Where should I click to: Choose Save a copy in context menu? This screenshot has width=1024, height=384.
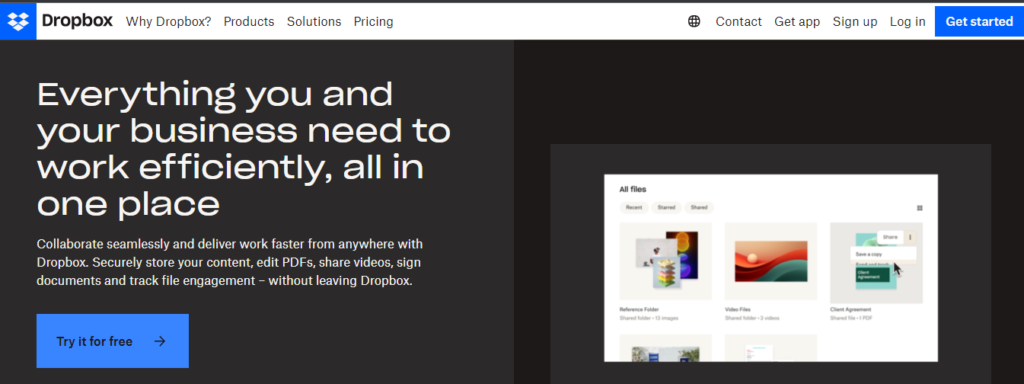883,253
